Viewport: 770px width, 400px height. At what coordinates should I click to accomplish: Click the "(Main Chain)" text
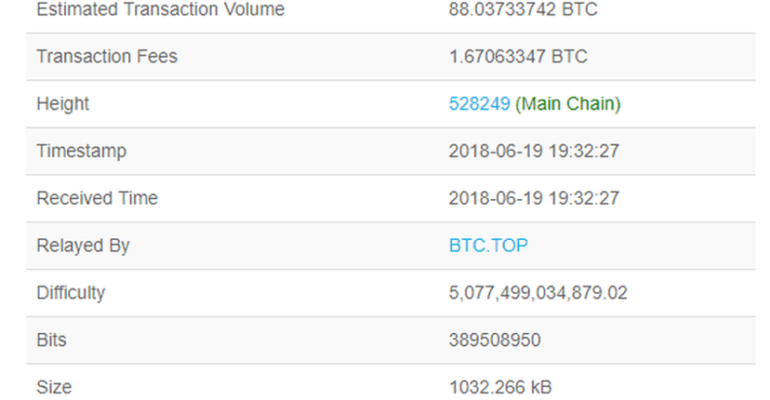568,104
